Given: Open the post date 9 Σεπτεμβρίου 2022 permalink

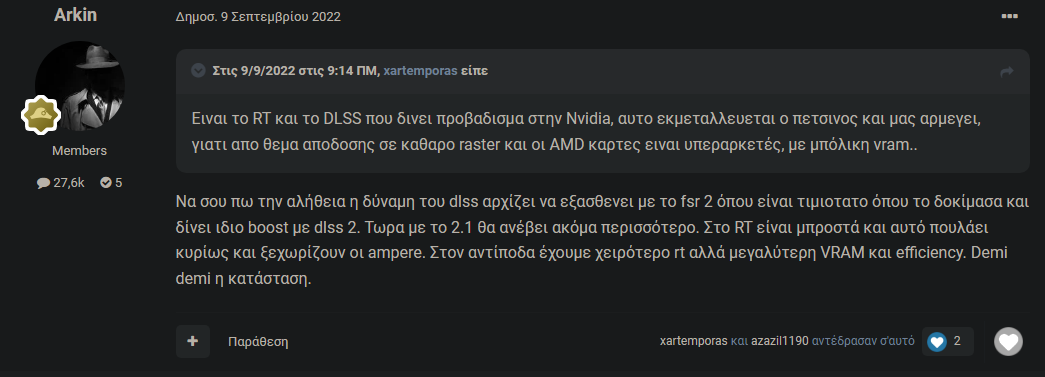Looking at the screenshot, I should click(x=258, y=17).
